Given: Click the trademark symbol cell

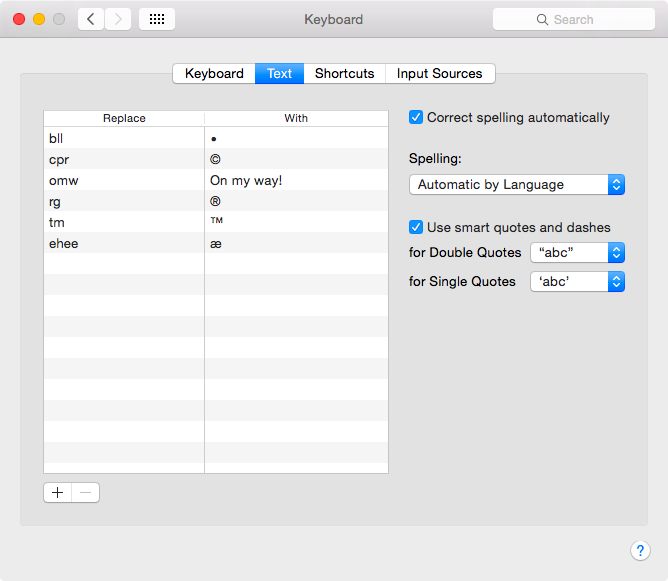Looking at the screenshot, I should point(297,221).
